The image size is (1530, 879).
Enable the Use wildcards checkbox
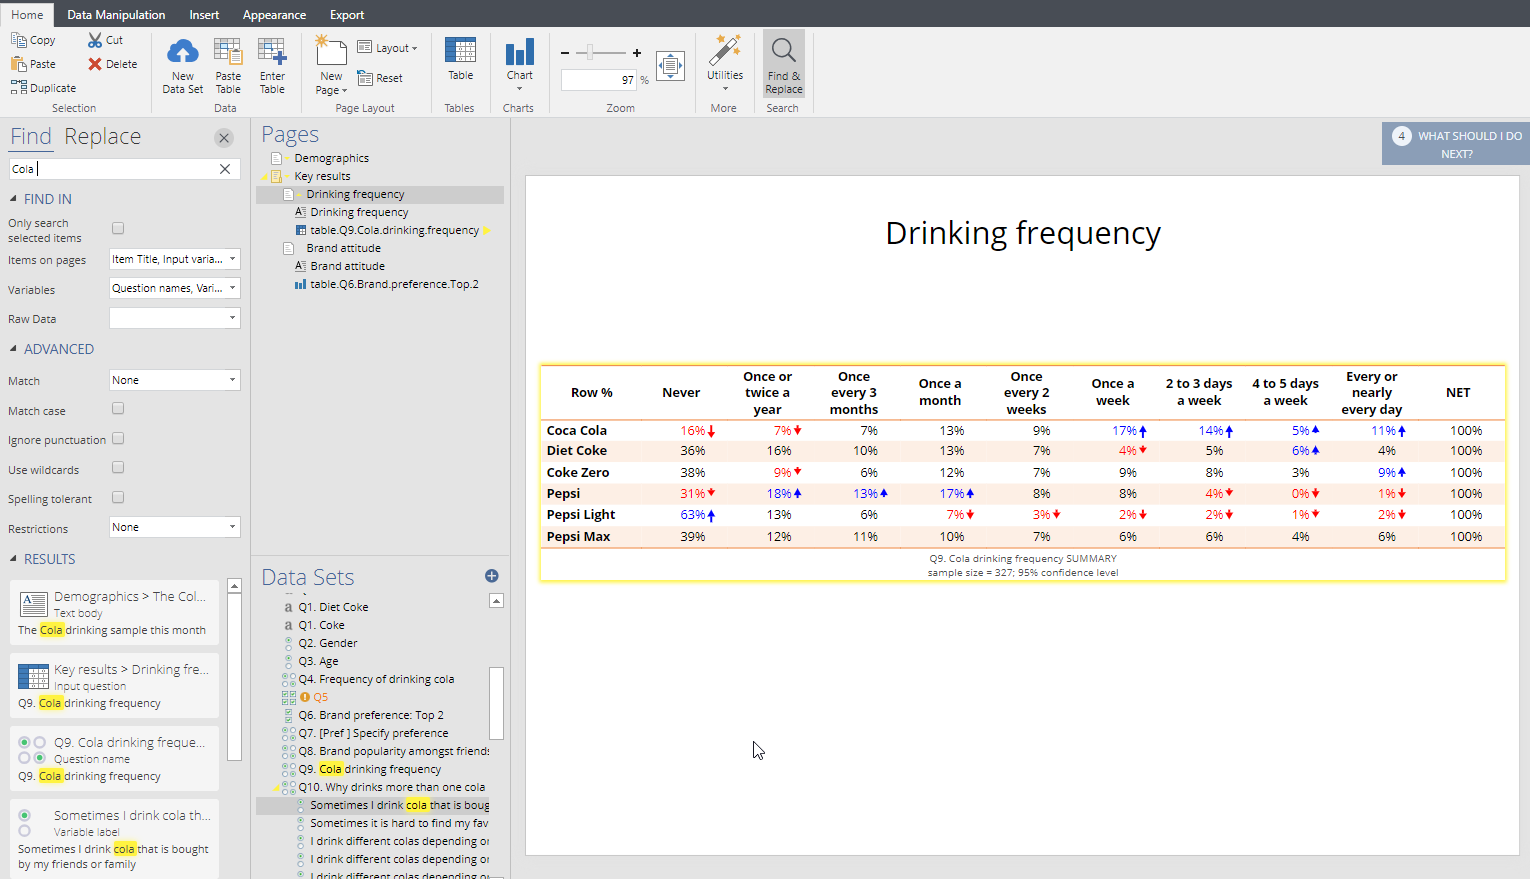pyautogui.click(x=118, y=468)
